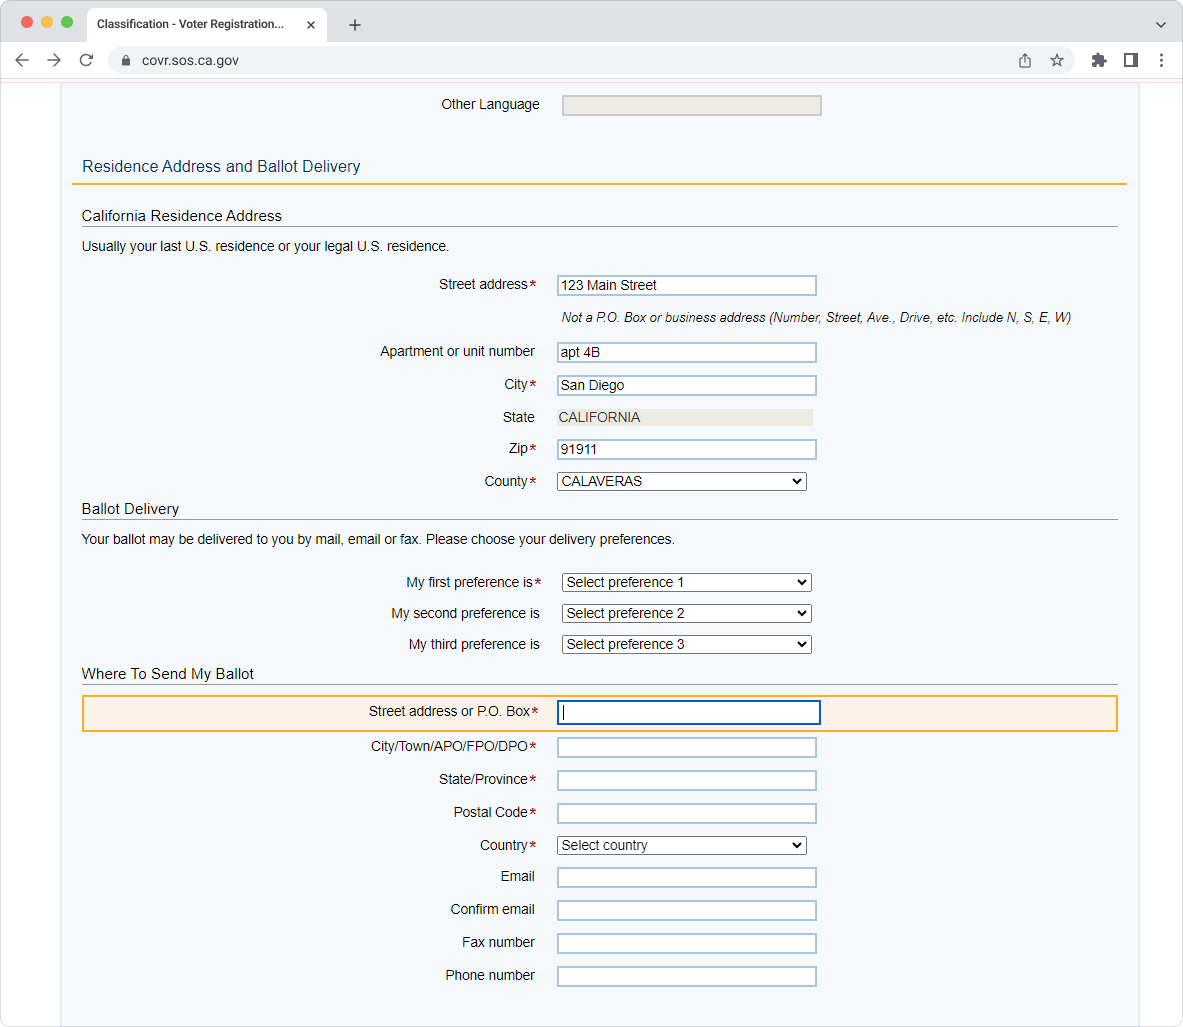The image size is (1183, 1027).
Task: Toggle the browser side panel icon
Action: click(1130, 60)
